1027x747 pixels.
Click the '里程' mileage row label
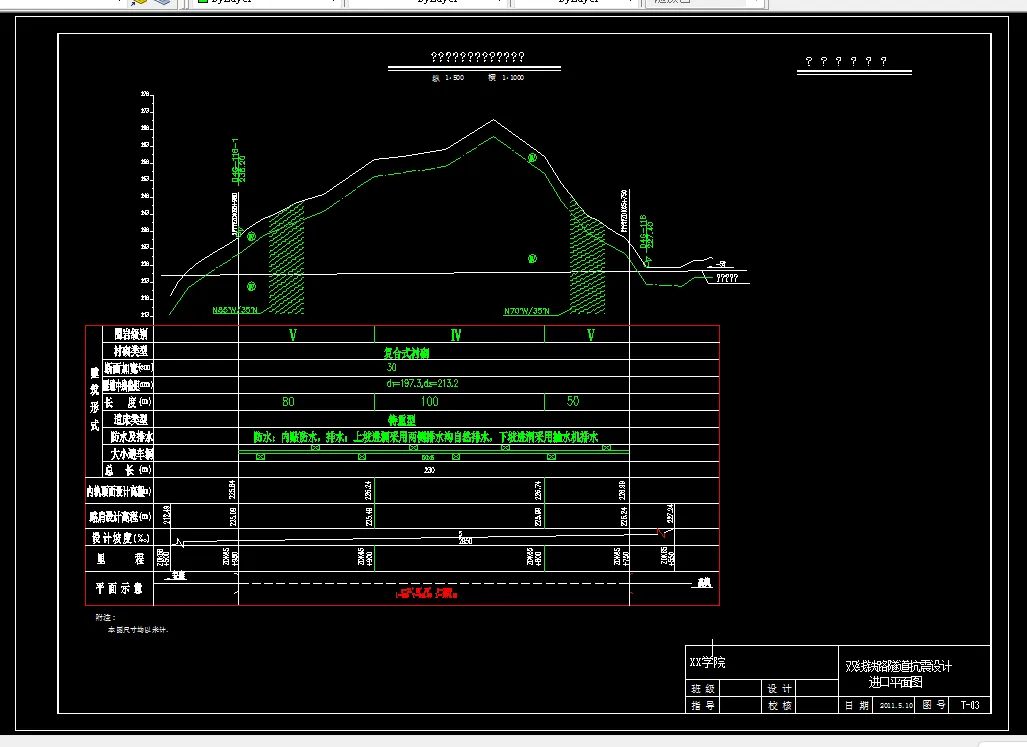121,559
